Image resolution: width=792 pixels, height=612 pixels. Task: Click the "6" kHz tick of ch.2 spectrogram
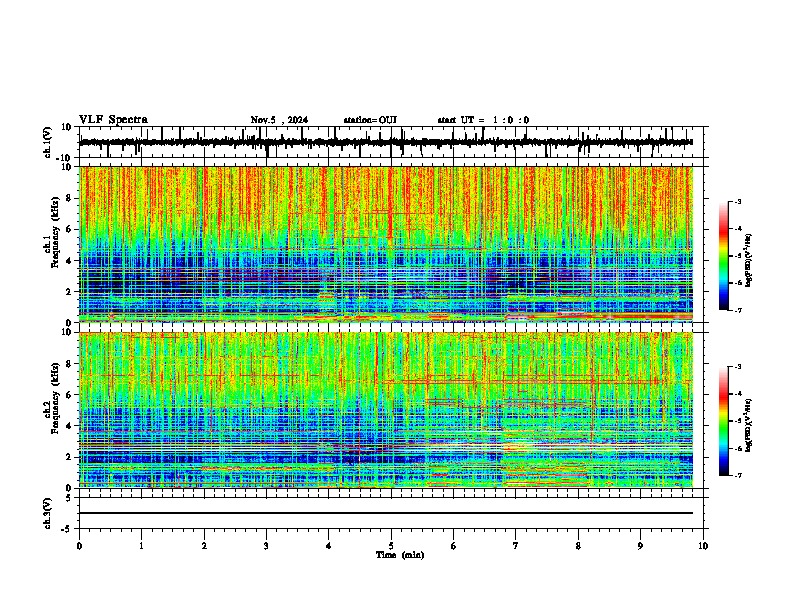(x=69, y=395)
